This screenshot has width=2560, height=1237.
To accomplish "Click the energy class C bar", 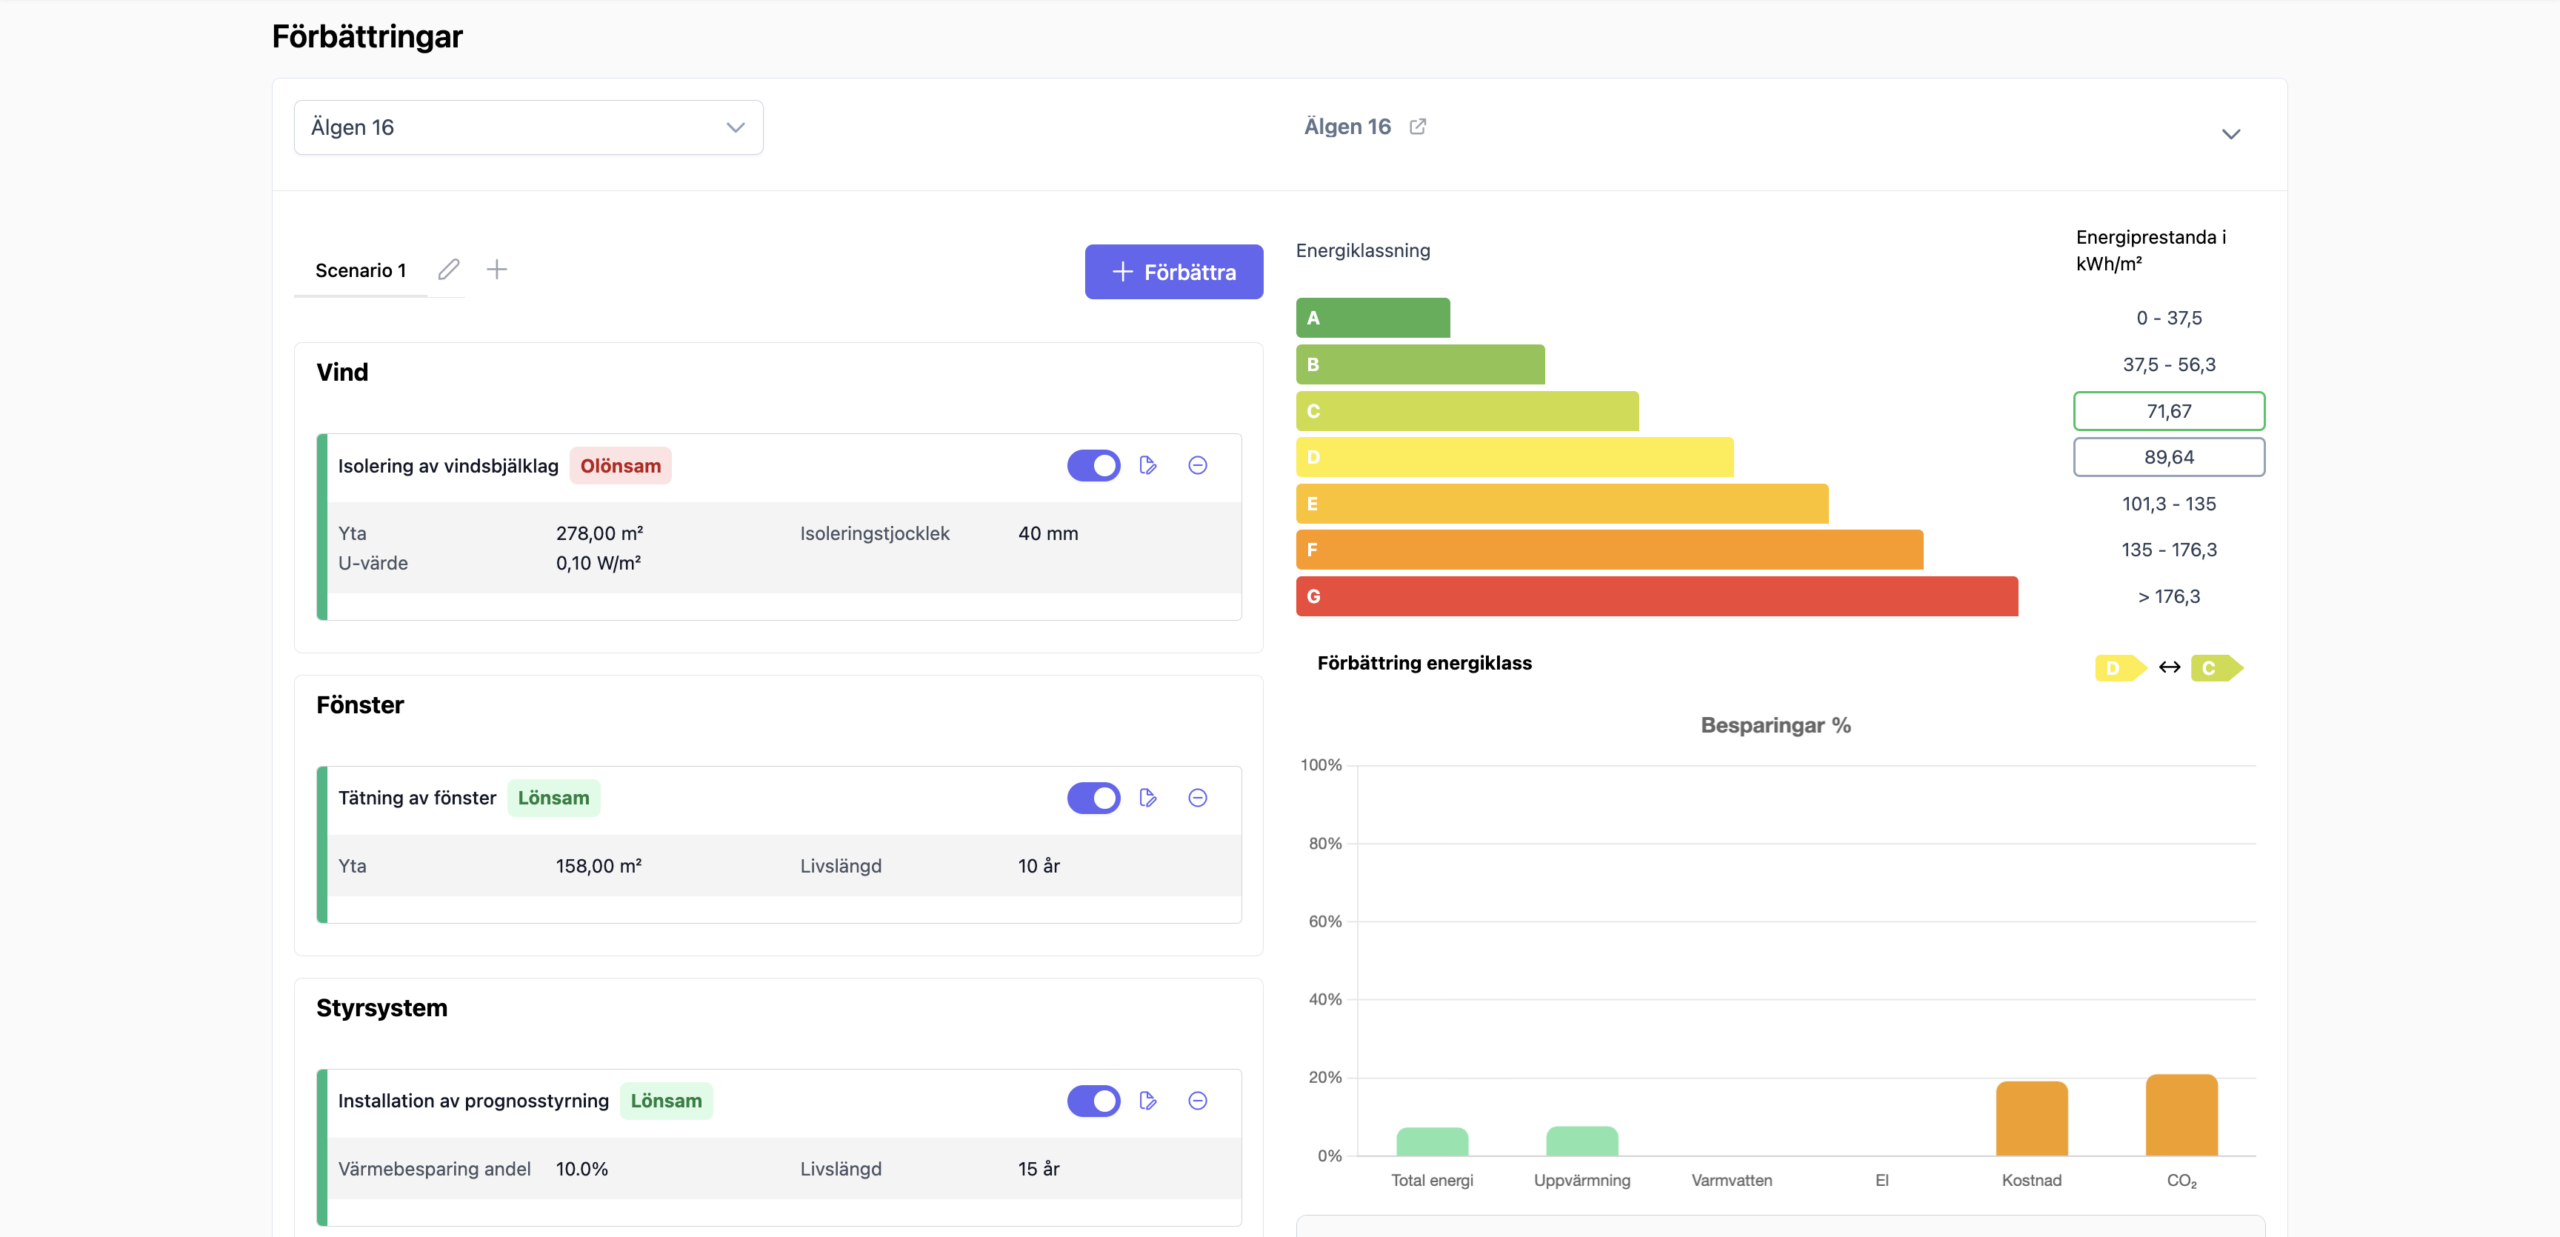I will click(1468, 411).
